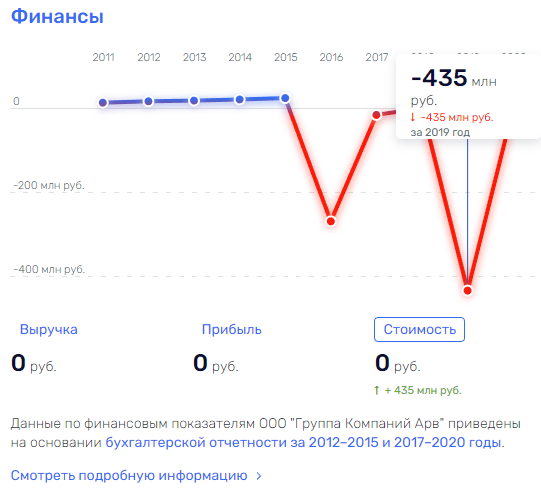This screenshot has height=491, width=541.
Task: Click the 2017 year axis label
Action: click(377, 57)
